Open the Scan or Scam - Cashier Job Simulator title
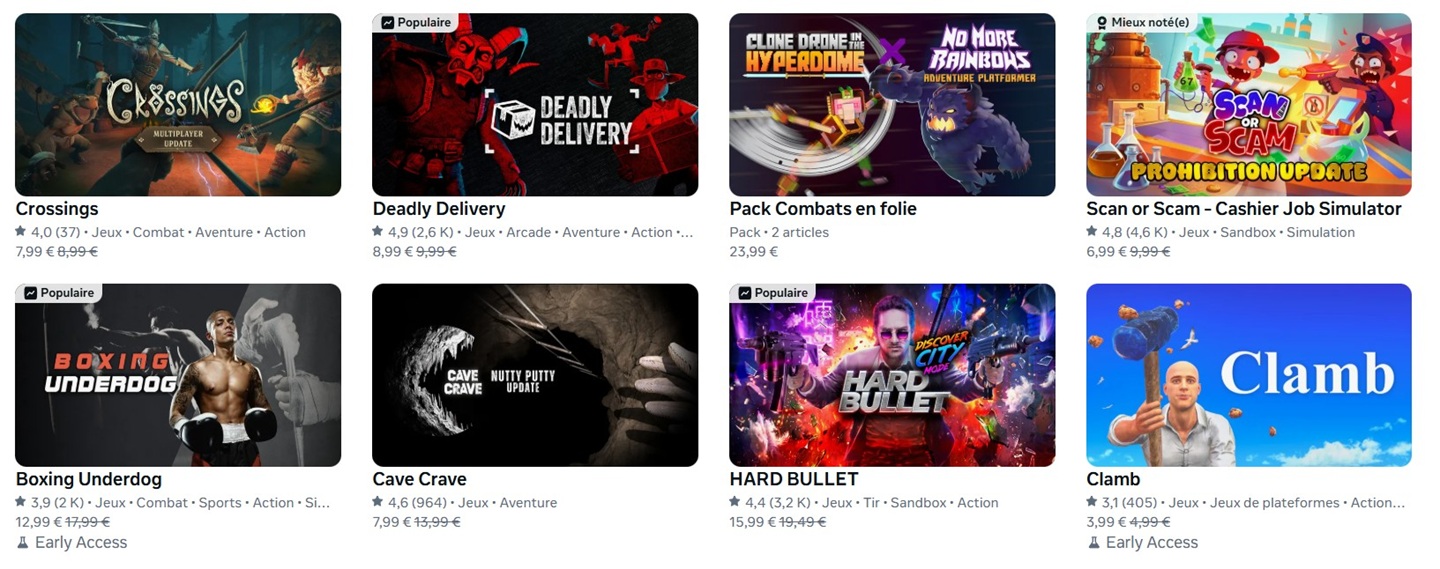 point(1244,209)
